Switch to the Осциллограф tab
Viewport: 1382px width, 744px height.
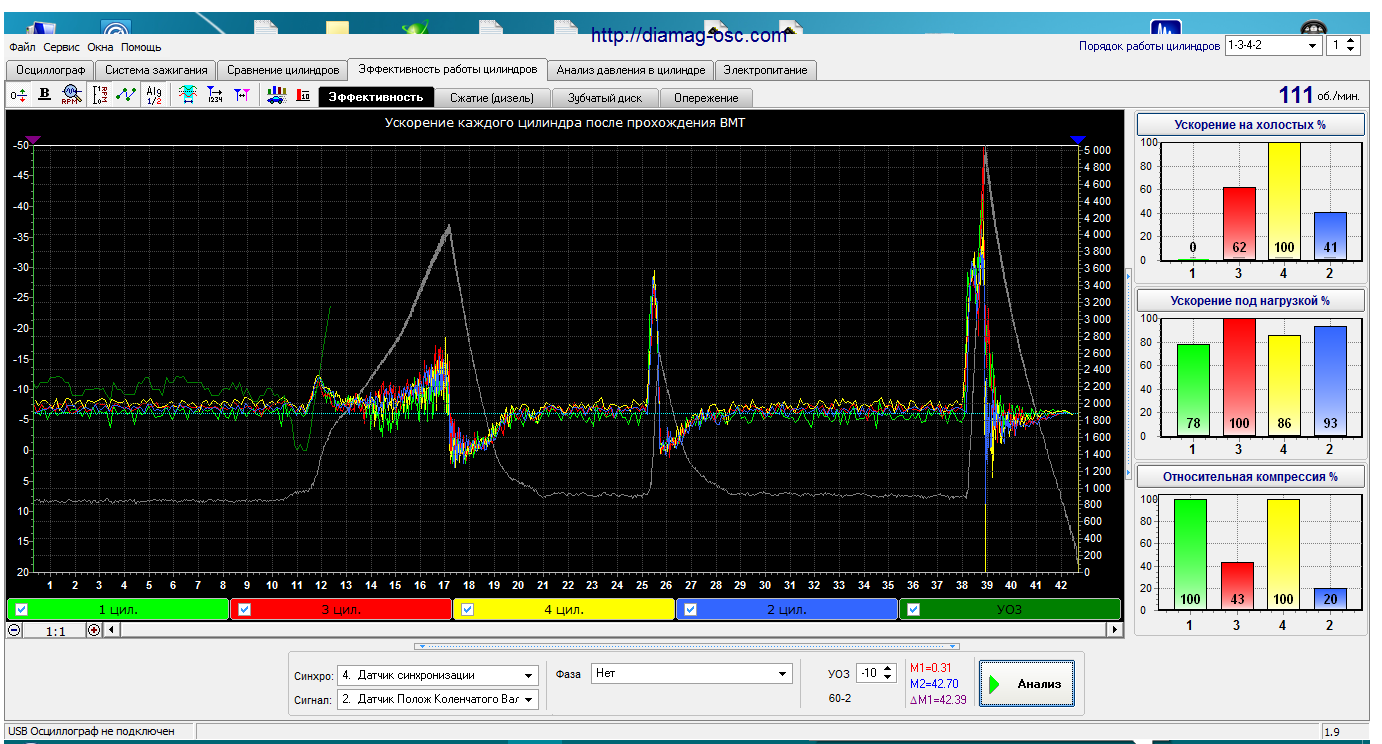[x=50, y=70]
